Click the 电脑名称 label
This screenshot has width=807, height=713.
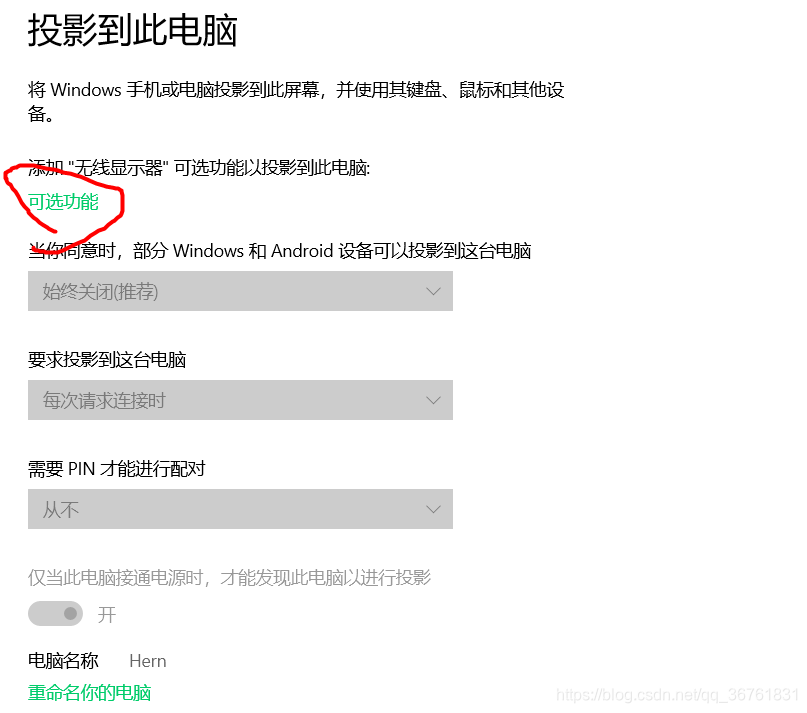point(63,661)
